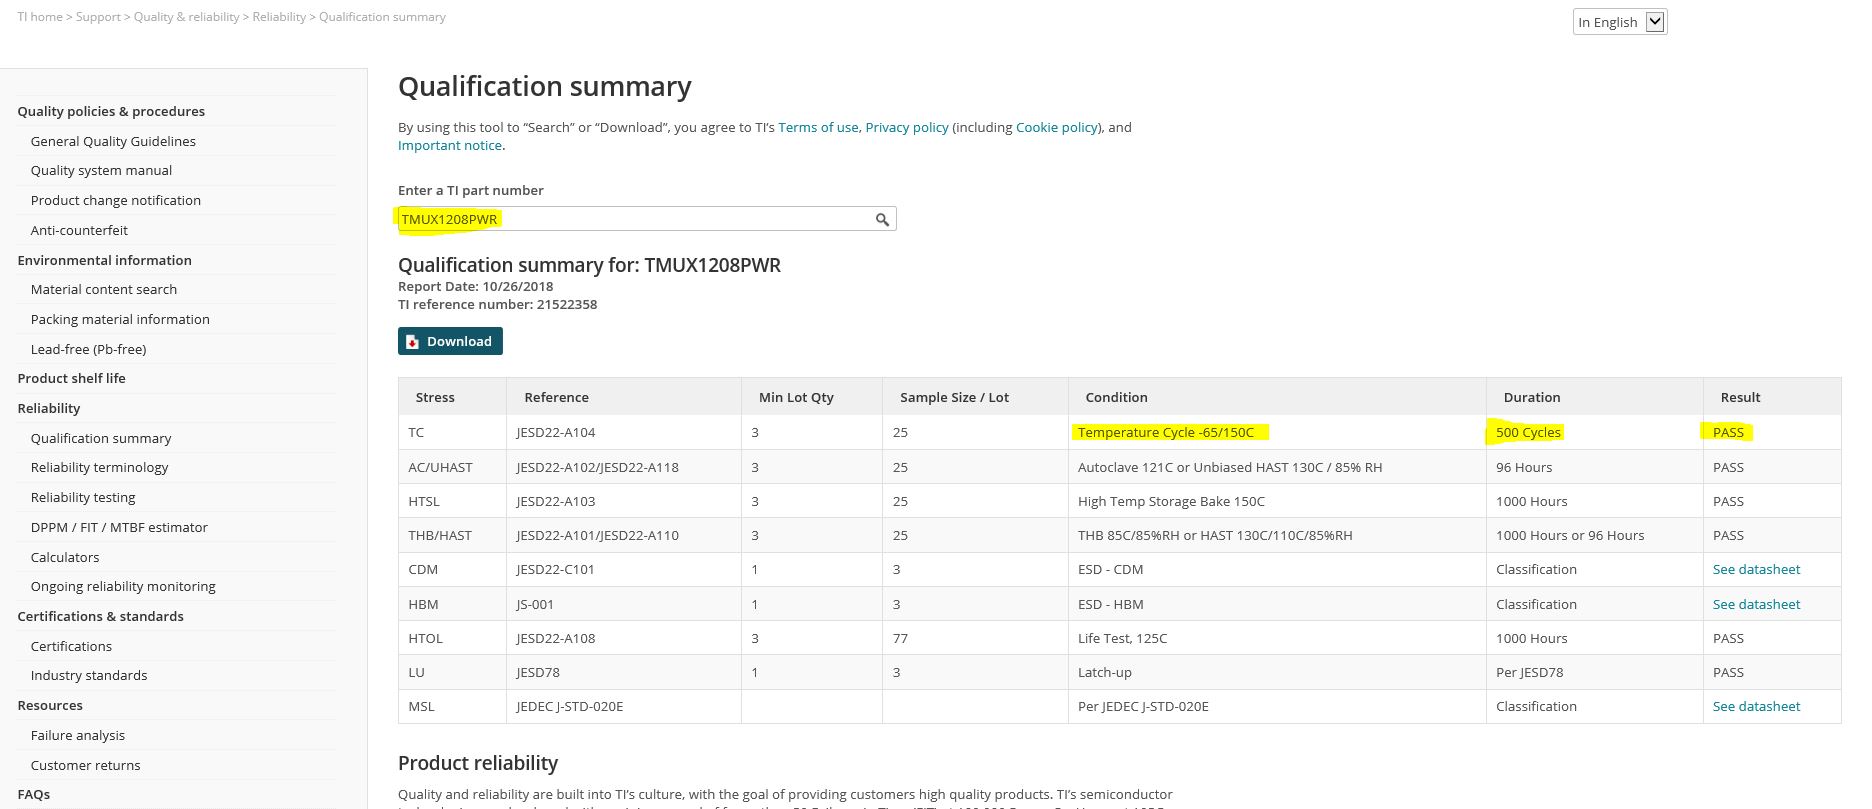Screen dimensions: 1872x809
Task: Select the Product reliability heading
Action: coord(478,763)
